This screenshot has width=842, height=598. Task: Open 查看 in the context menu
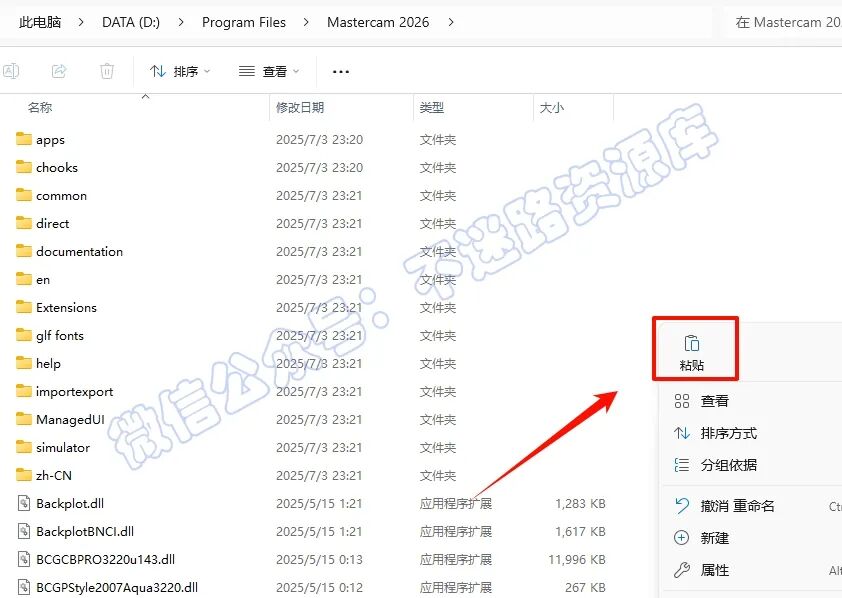click(715, 401)
